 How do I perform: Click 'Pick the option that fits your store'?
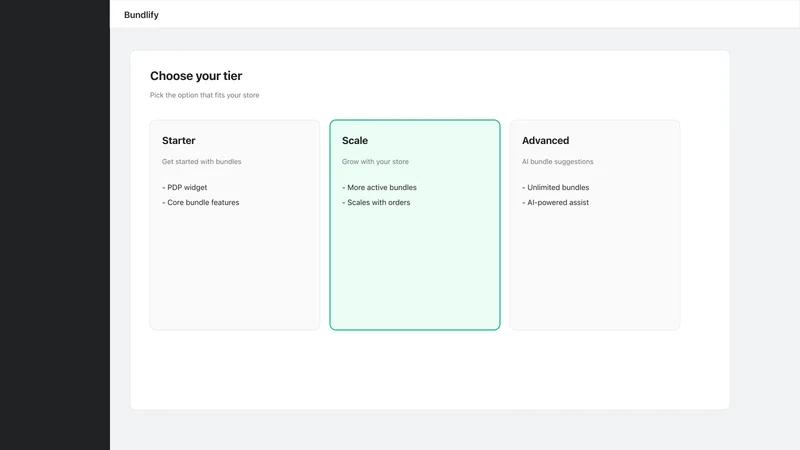[205, 95]
